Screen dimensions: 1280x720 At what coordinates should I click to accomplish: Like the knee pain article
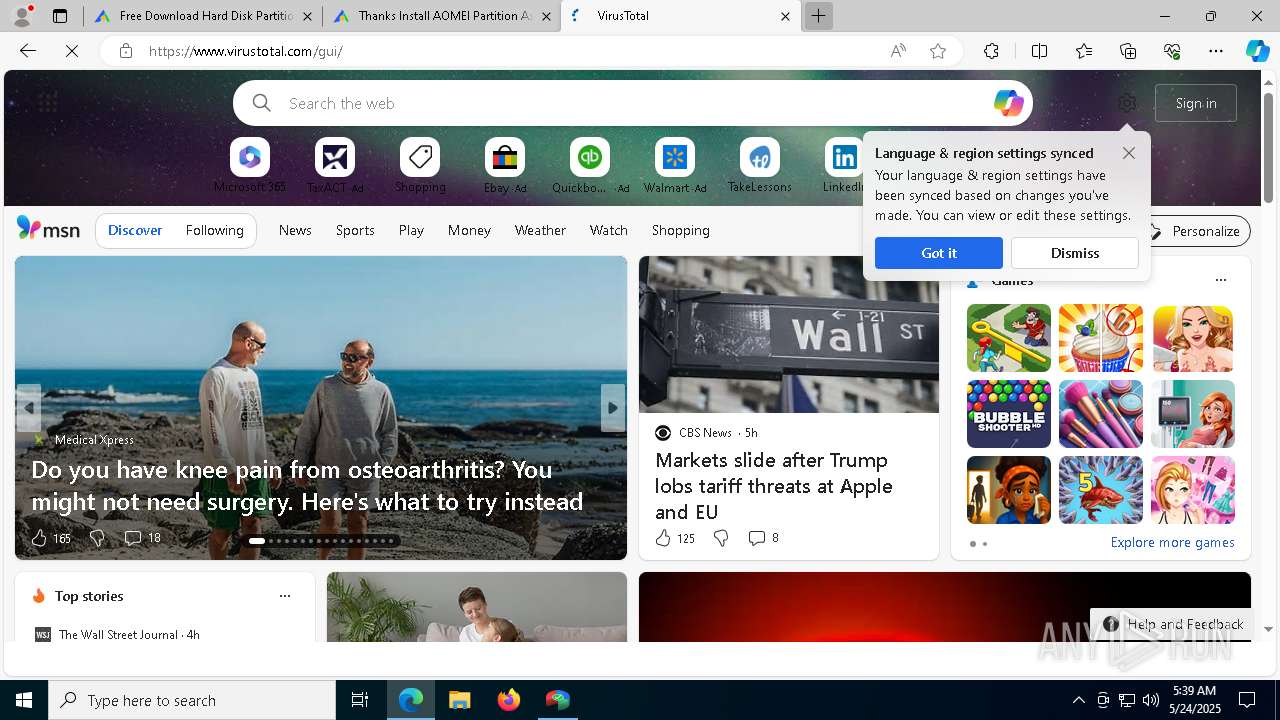[39, 538]
